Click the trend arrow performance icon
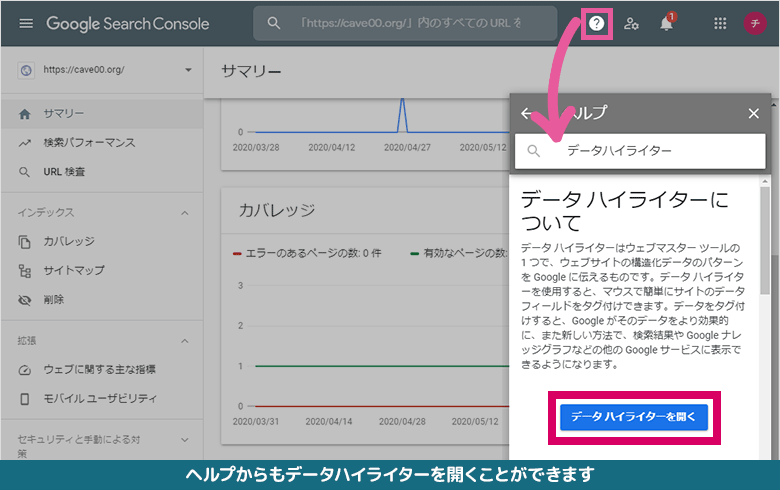780x490 pixels. pyautogui.click(x=24, y=143)
